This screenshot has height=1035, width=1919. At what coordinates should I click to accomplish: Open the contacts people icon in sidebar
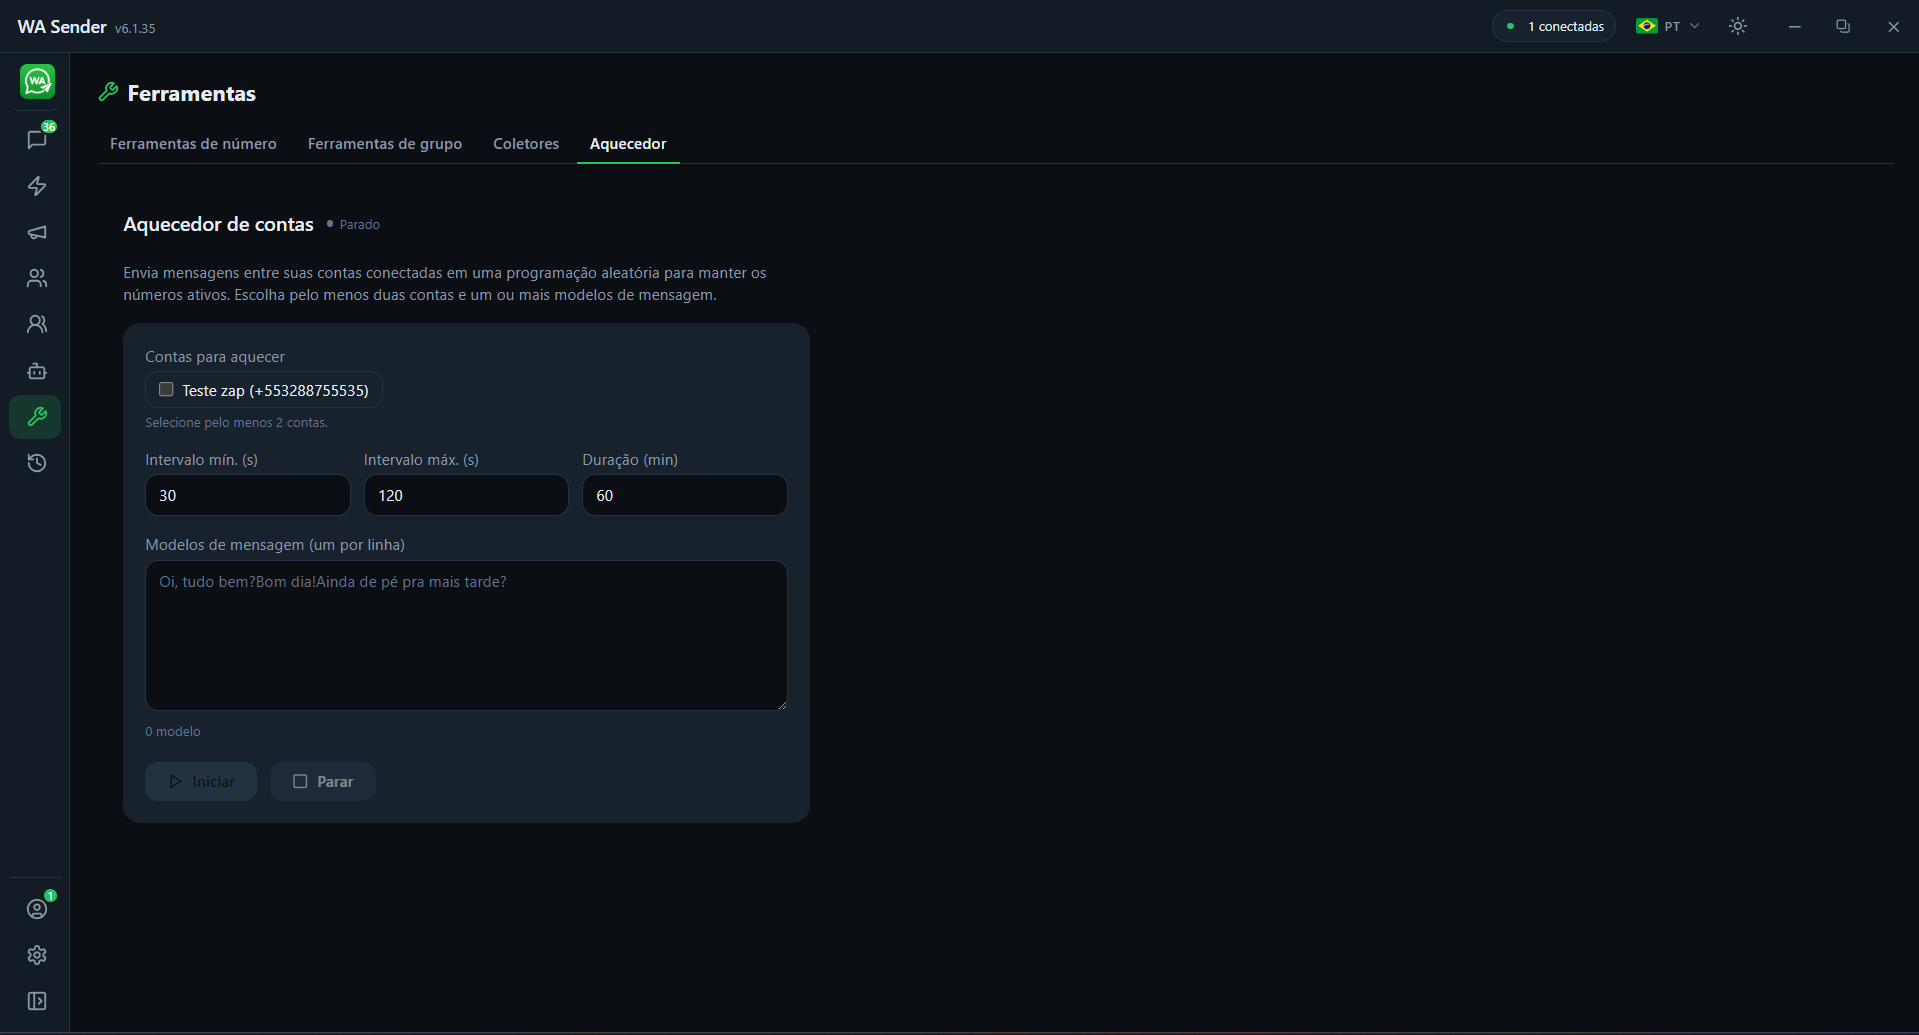[x=37, y=278]
